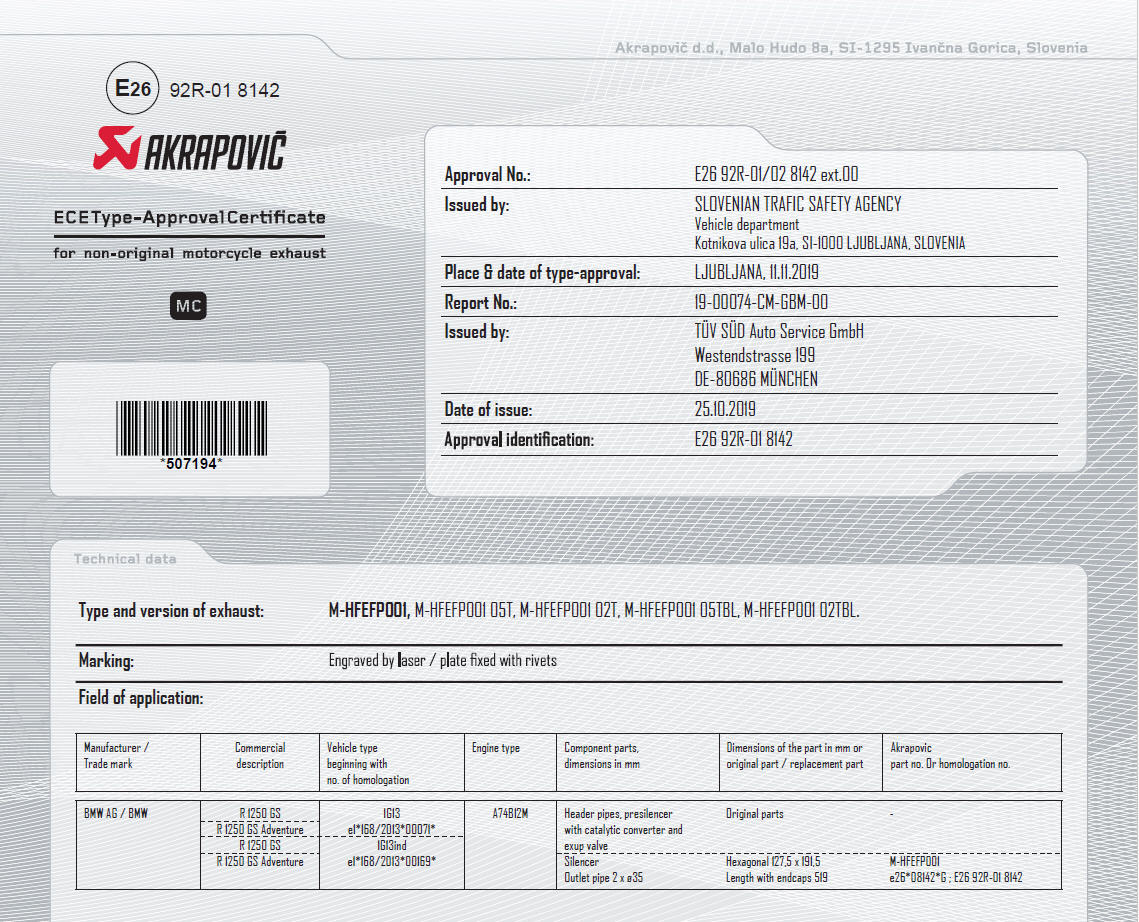Click the black MC badge
The width and height of the screenshot is (1139, 922).
pyautogui.click(x=189, y=307)
